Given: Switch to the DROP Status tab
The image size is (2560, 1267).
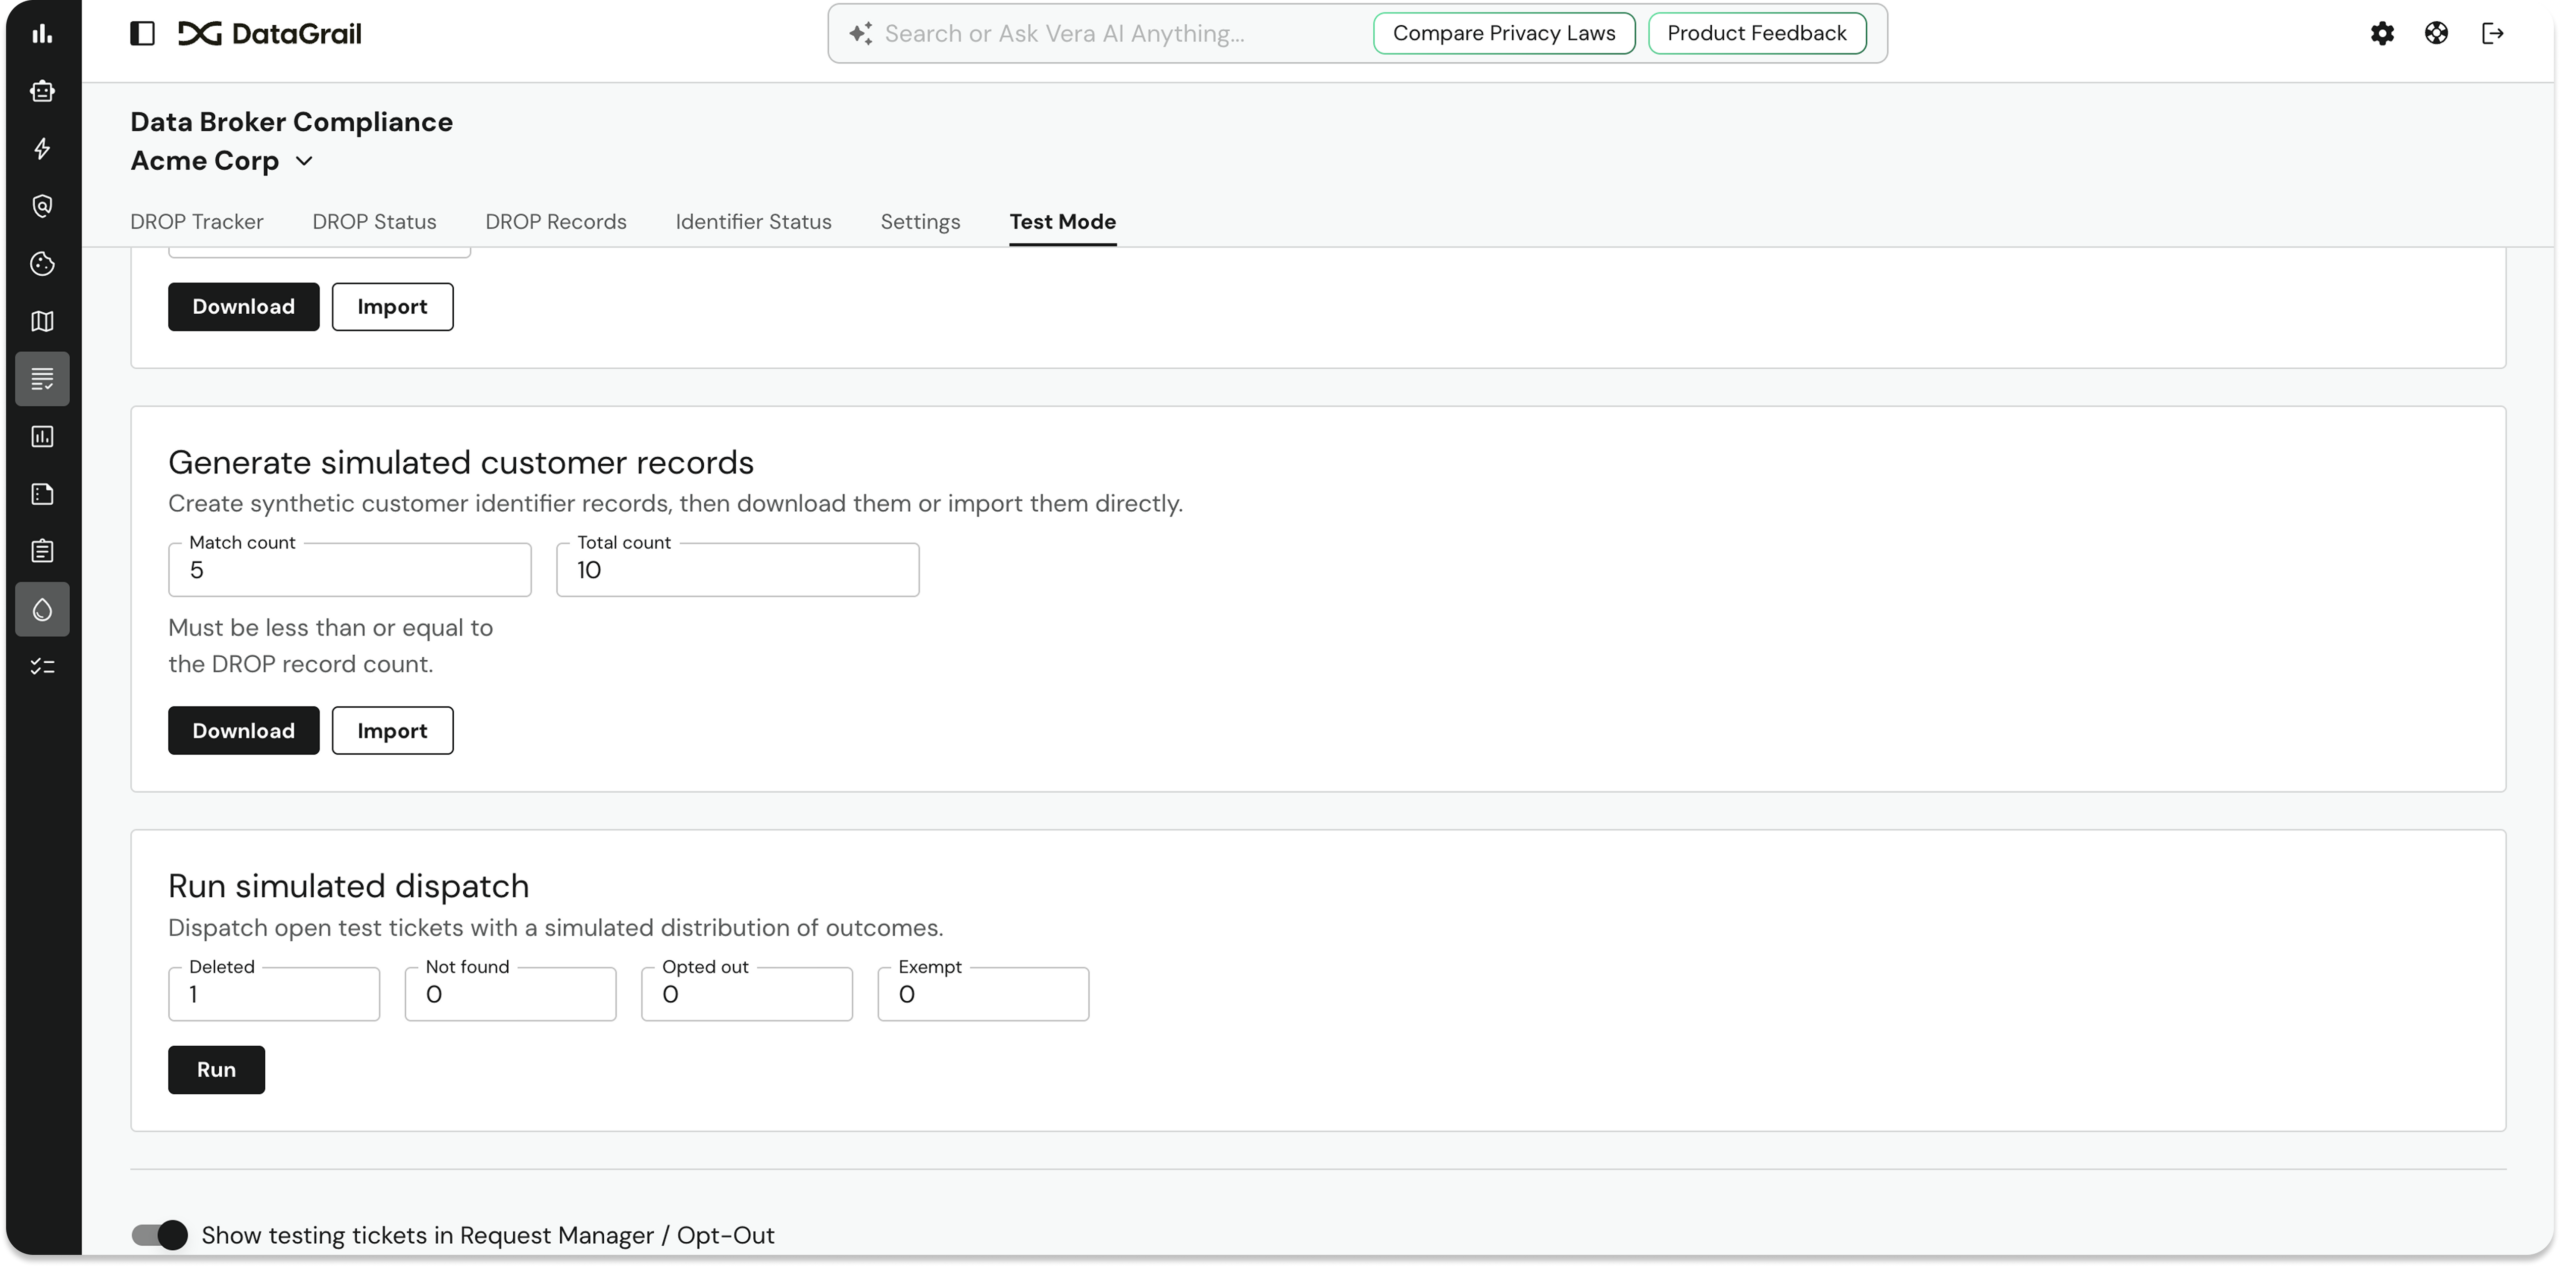Looking at the screenshot, I should pos(374,222).
